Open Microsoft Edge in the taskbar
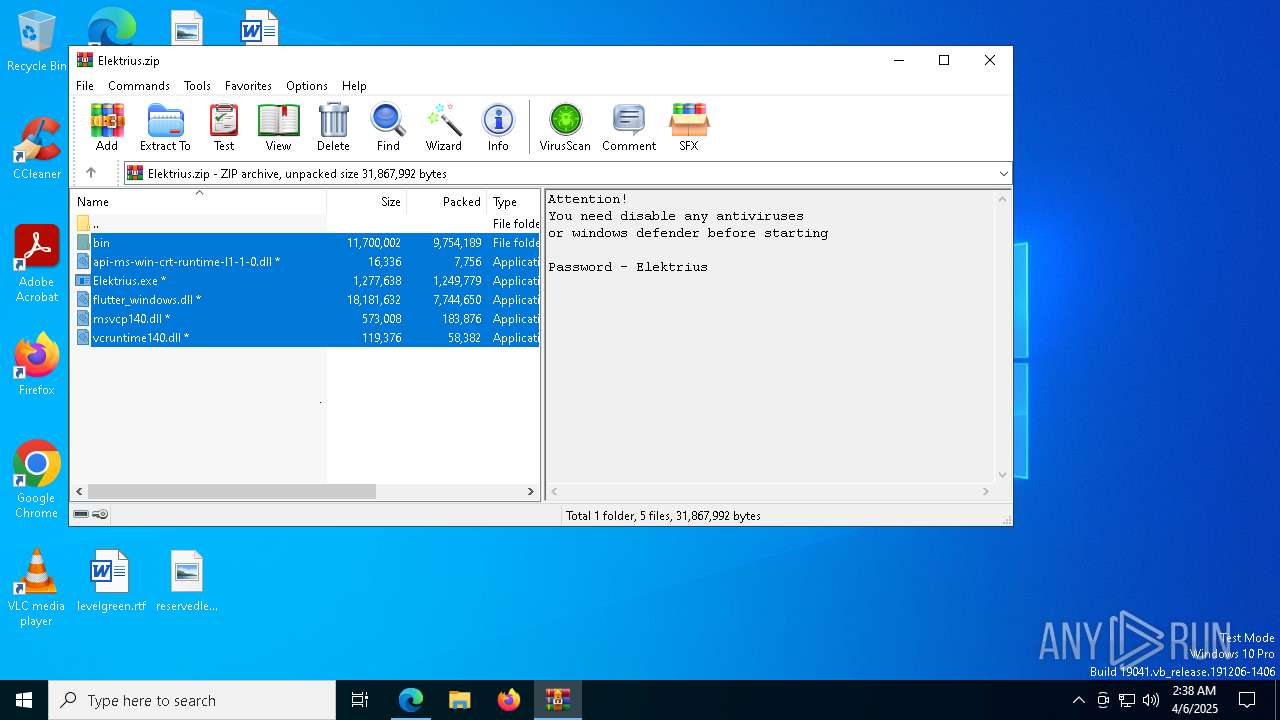The image size is (1280, 720). 411,700
